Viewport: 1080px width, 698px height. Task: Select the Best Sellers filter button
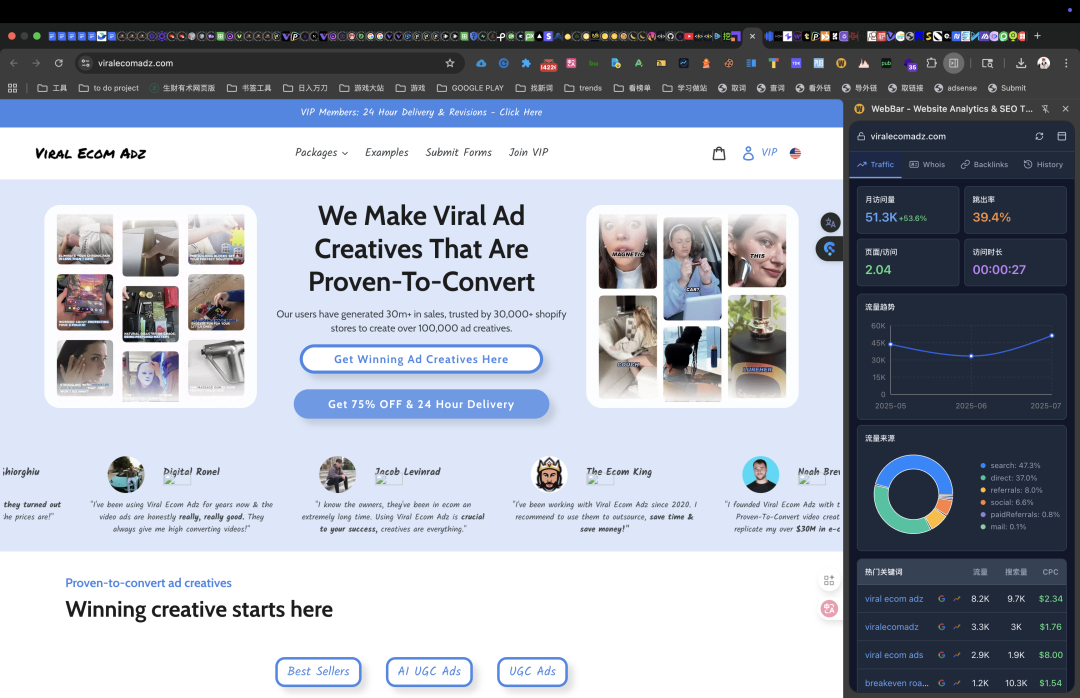click(x=318, y=671)
